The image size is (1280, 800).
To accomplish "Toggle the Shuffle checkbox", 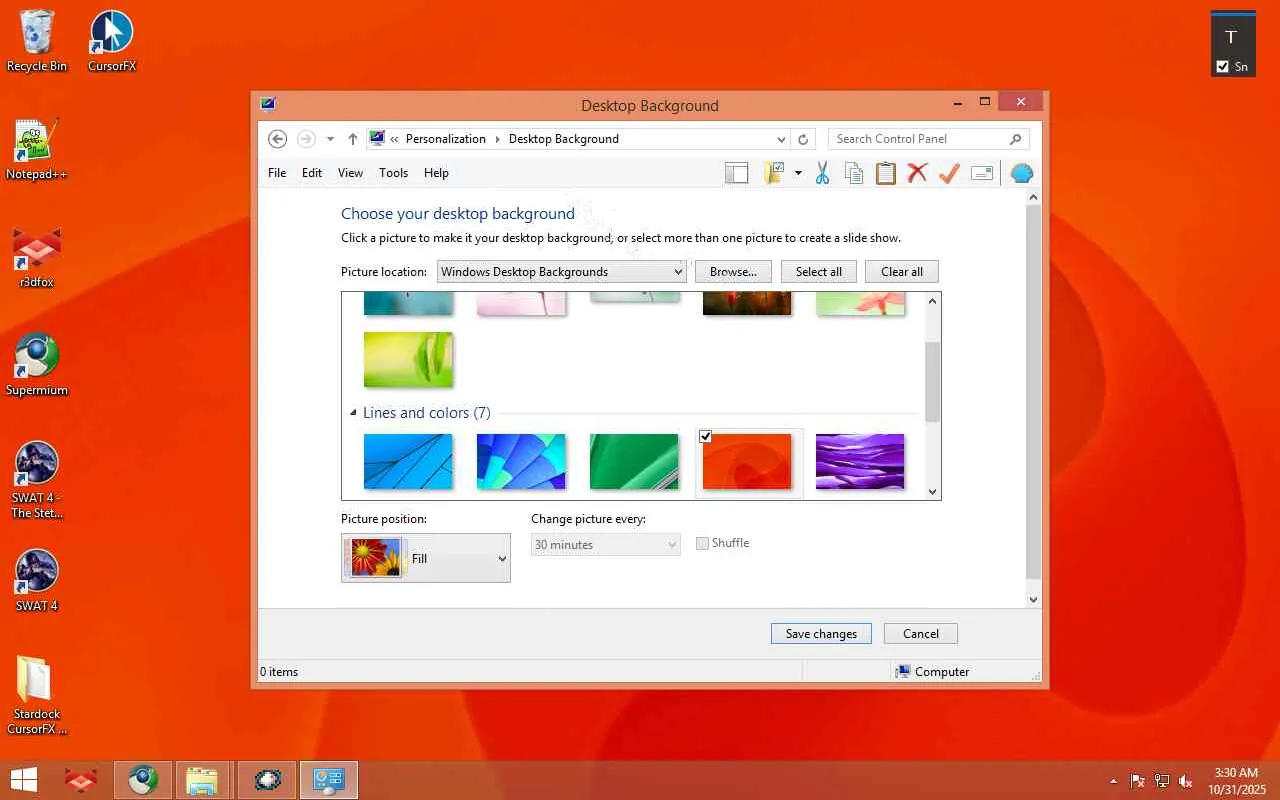I will (x=702, y=543).
